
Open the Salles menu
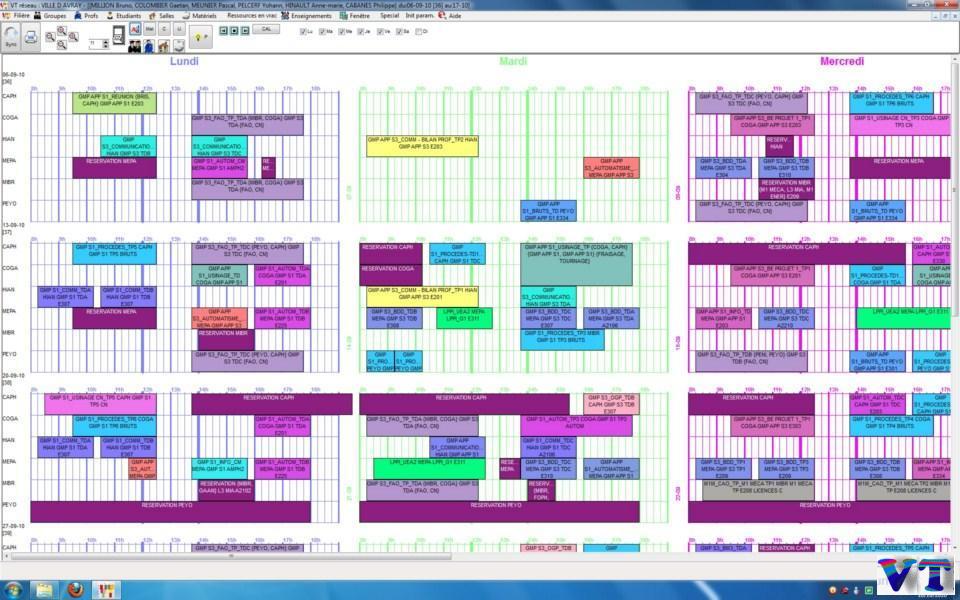pos(162,16)
